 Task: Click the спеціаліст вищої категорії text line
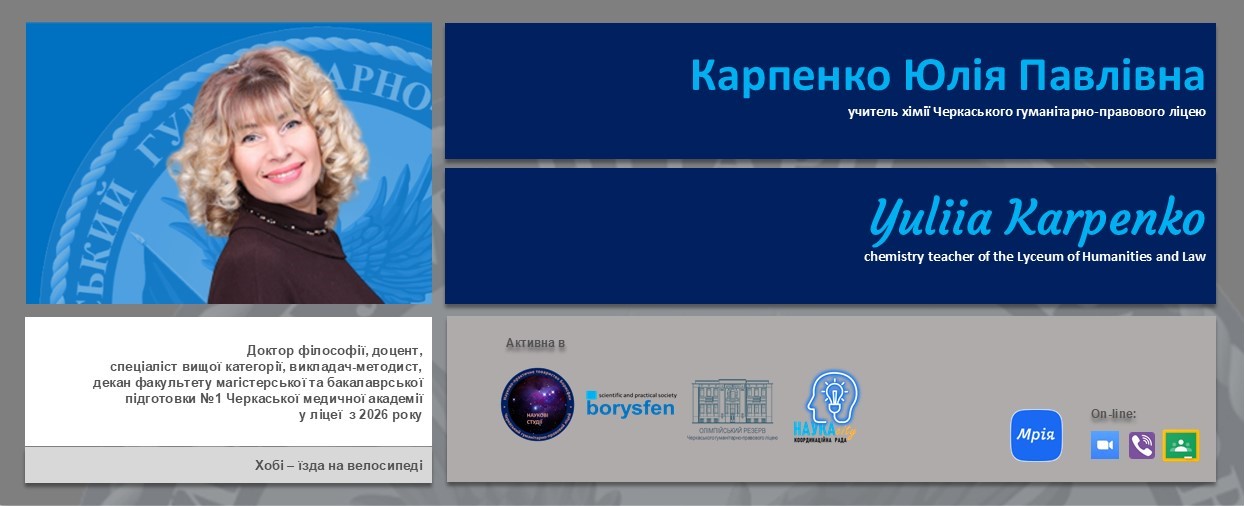(267, 366)
